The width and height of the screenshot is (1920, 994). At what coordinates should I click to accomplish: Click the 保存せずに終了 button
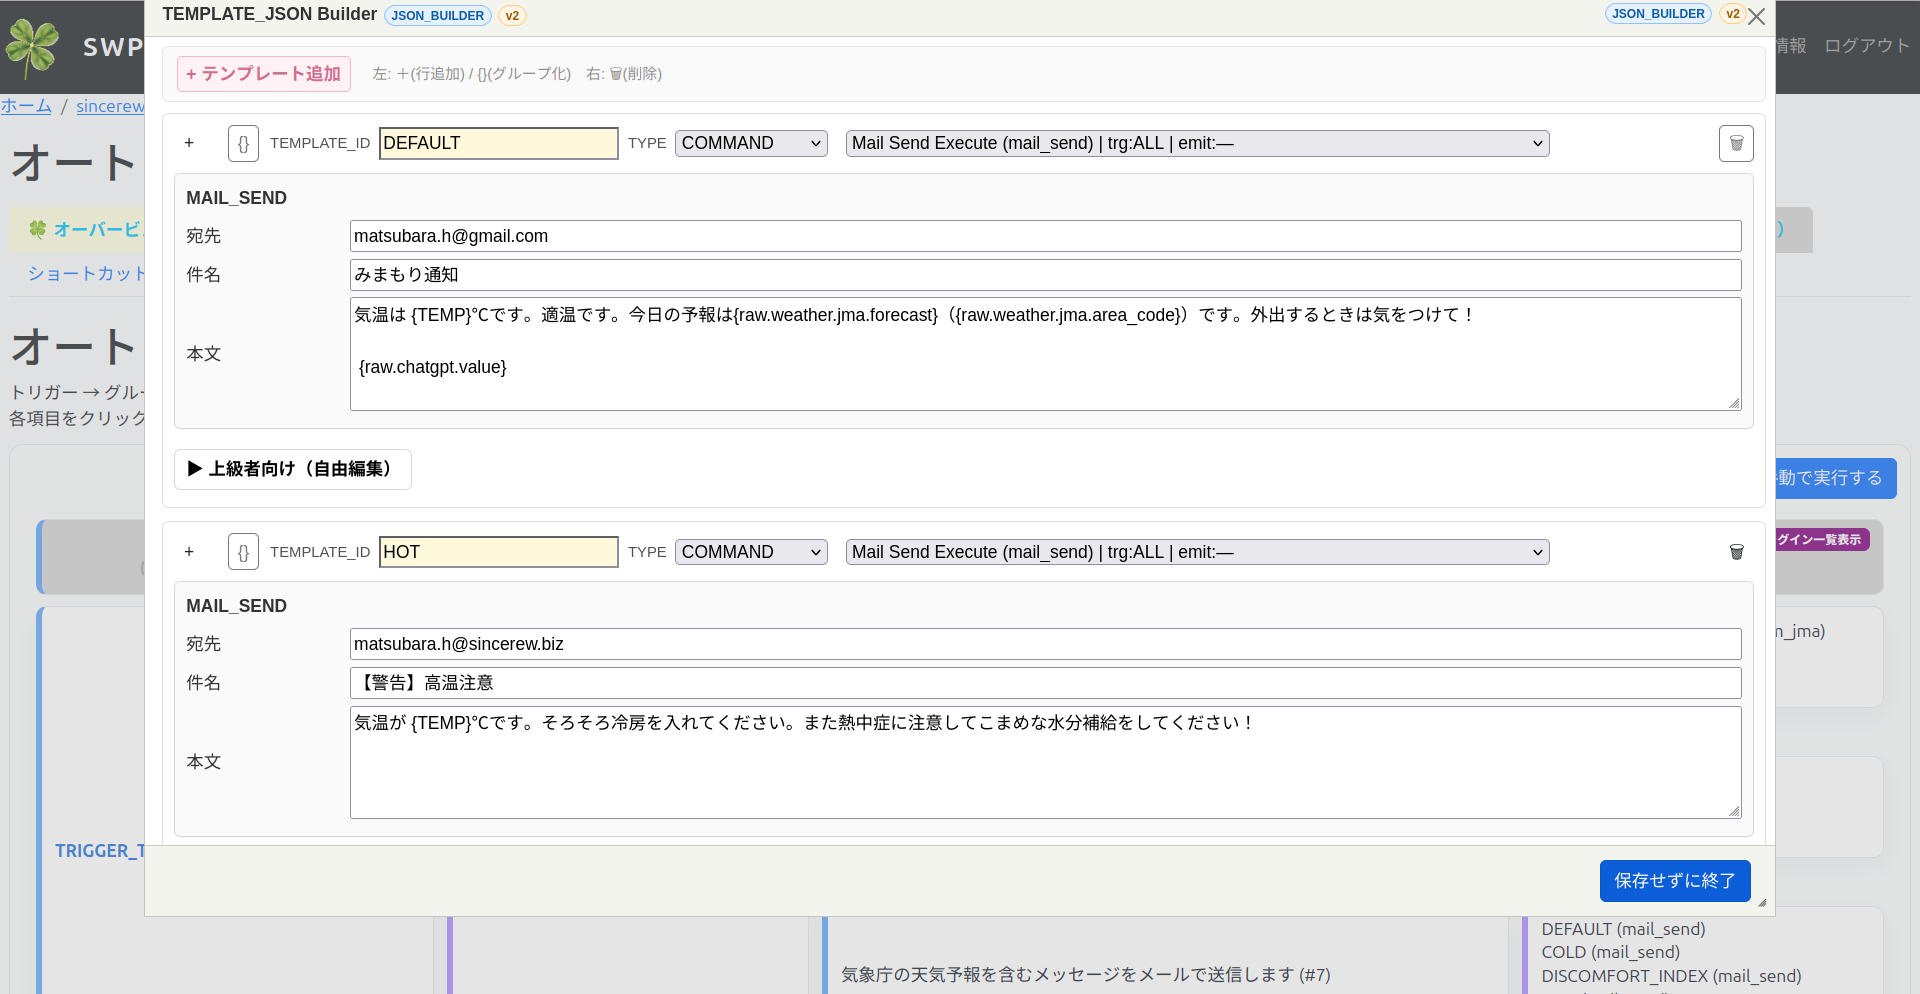pos(1674,881)
